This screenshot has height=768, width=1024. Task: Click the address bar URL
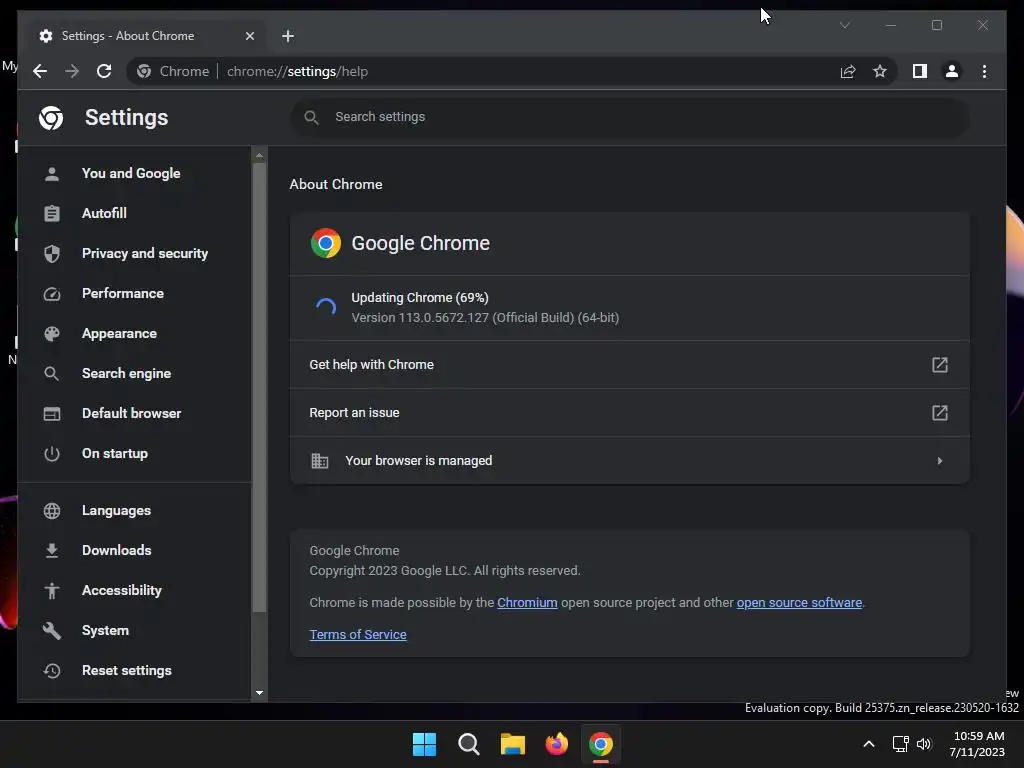click(297, 71)
